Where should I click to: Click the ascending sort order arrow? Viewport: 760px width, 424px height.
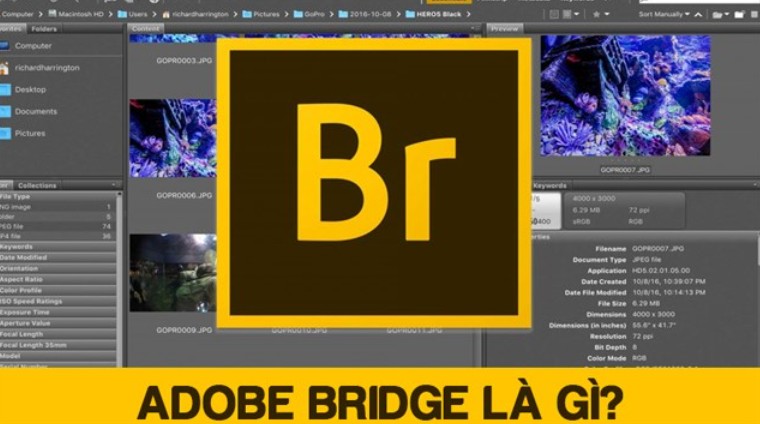tap(698, 15)
